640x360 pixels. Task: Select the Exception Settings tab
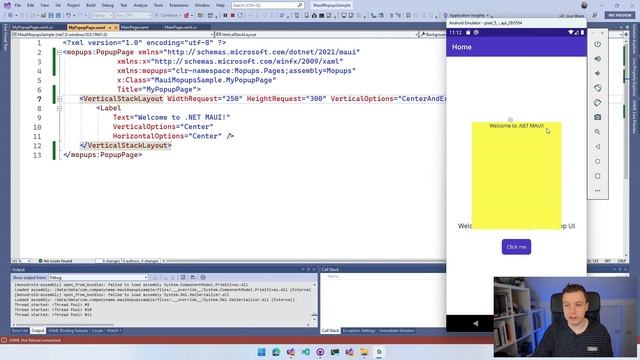click(359, 331)
